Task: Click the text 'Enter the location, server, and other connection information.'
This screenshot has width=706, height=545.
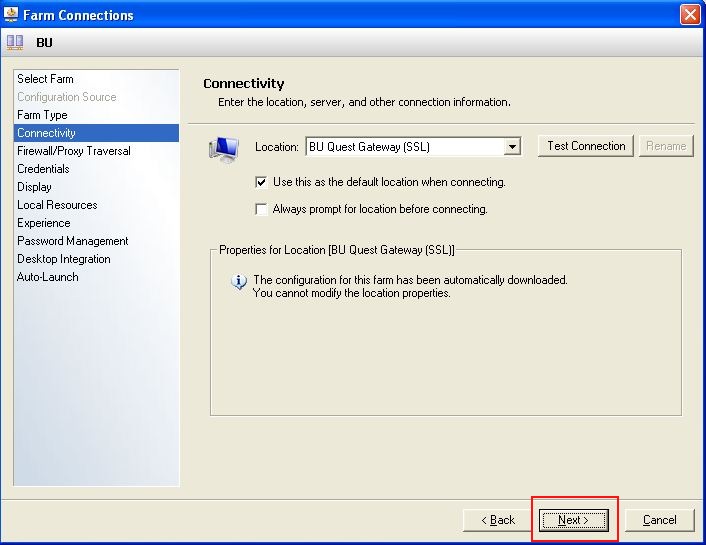Action: coord(364,102)
